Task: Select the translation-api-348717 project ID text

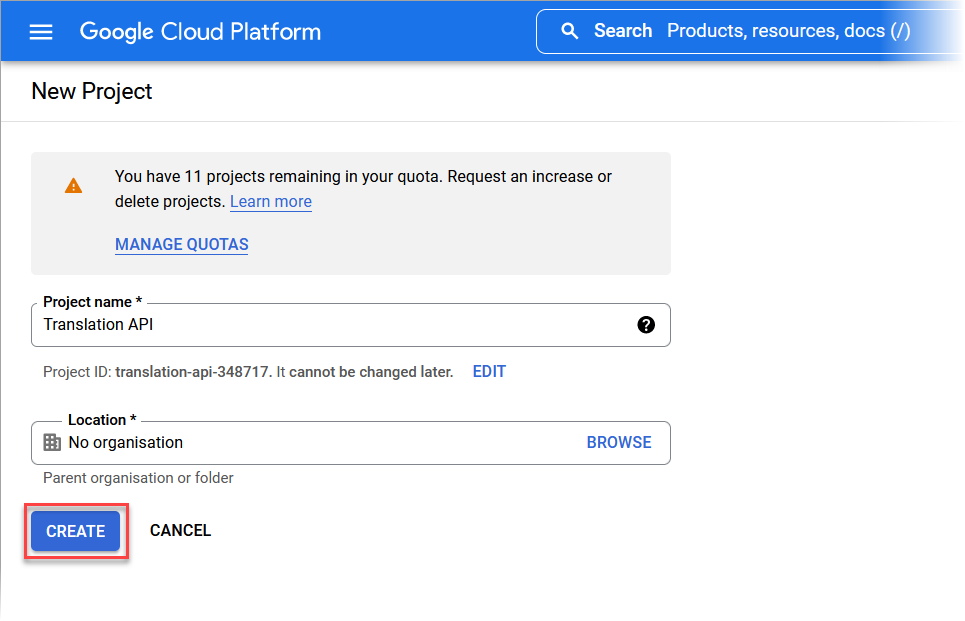Action: [x=192, y=372]
